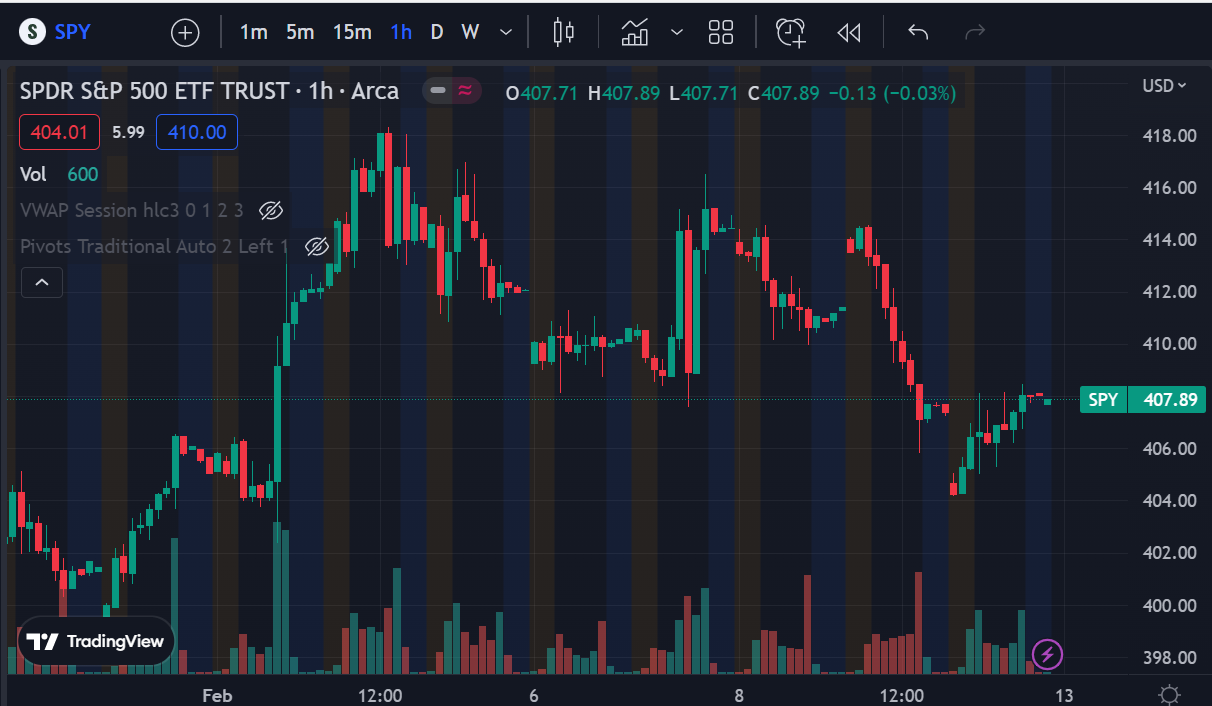Select the Vol indicator legend
Screen dimensions: 1212x706
tap(33, 174)
